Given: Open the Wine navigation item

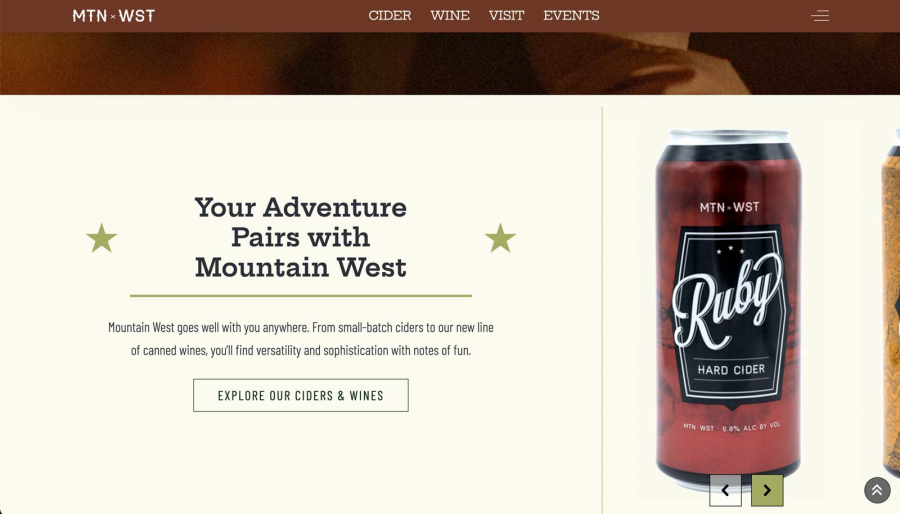Looking at the screenshot, I should pyautogui.click(x=450, y=15).
